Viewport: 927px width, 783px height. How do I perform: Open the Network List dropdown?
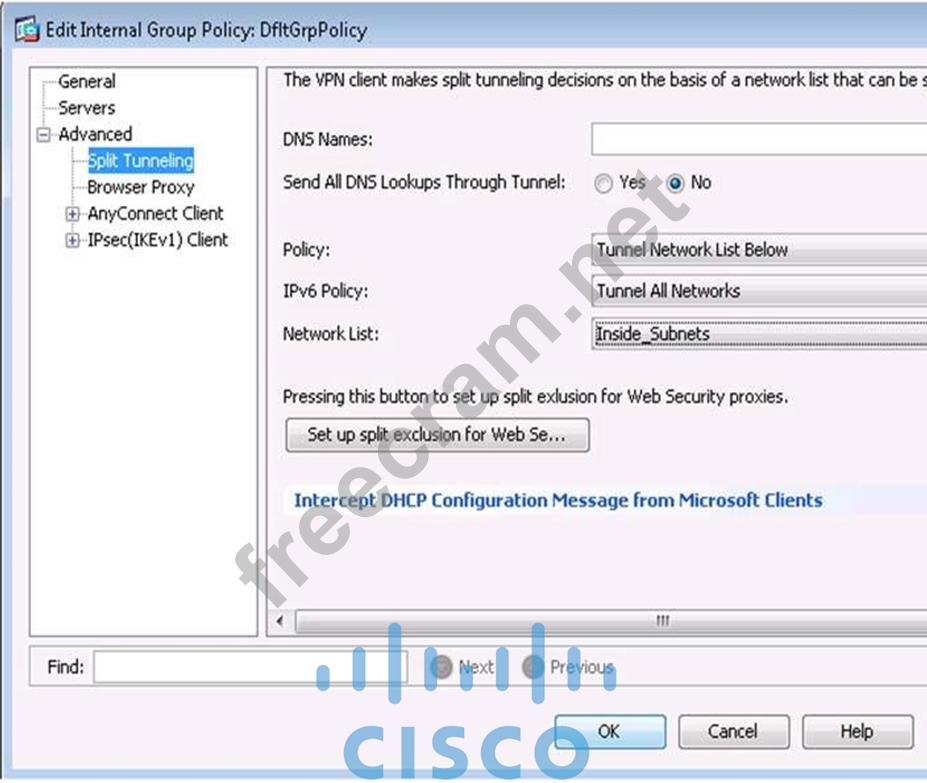(759, 334)
